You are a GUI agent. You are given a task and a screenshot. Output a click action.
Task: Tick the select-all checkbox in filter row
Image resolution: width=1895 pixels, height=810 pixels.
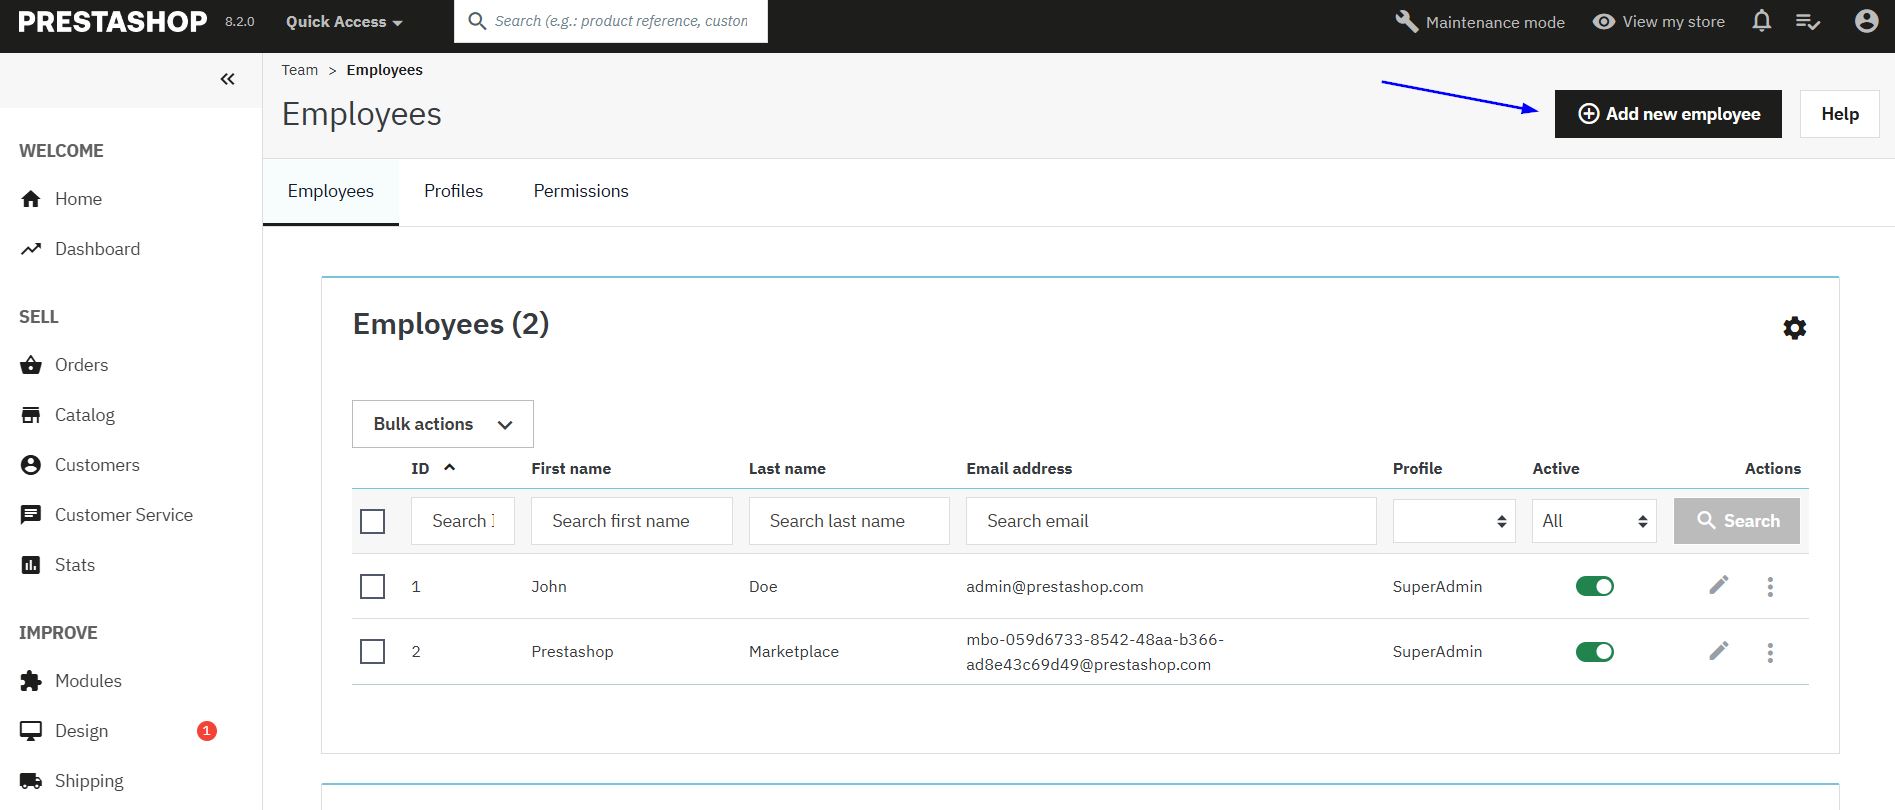372,521
